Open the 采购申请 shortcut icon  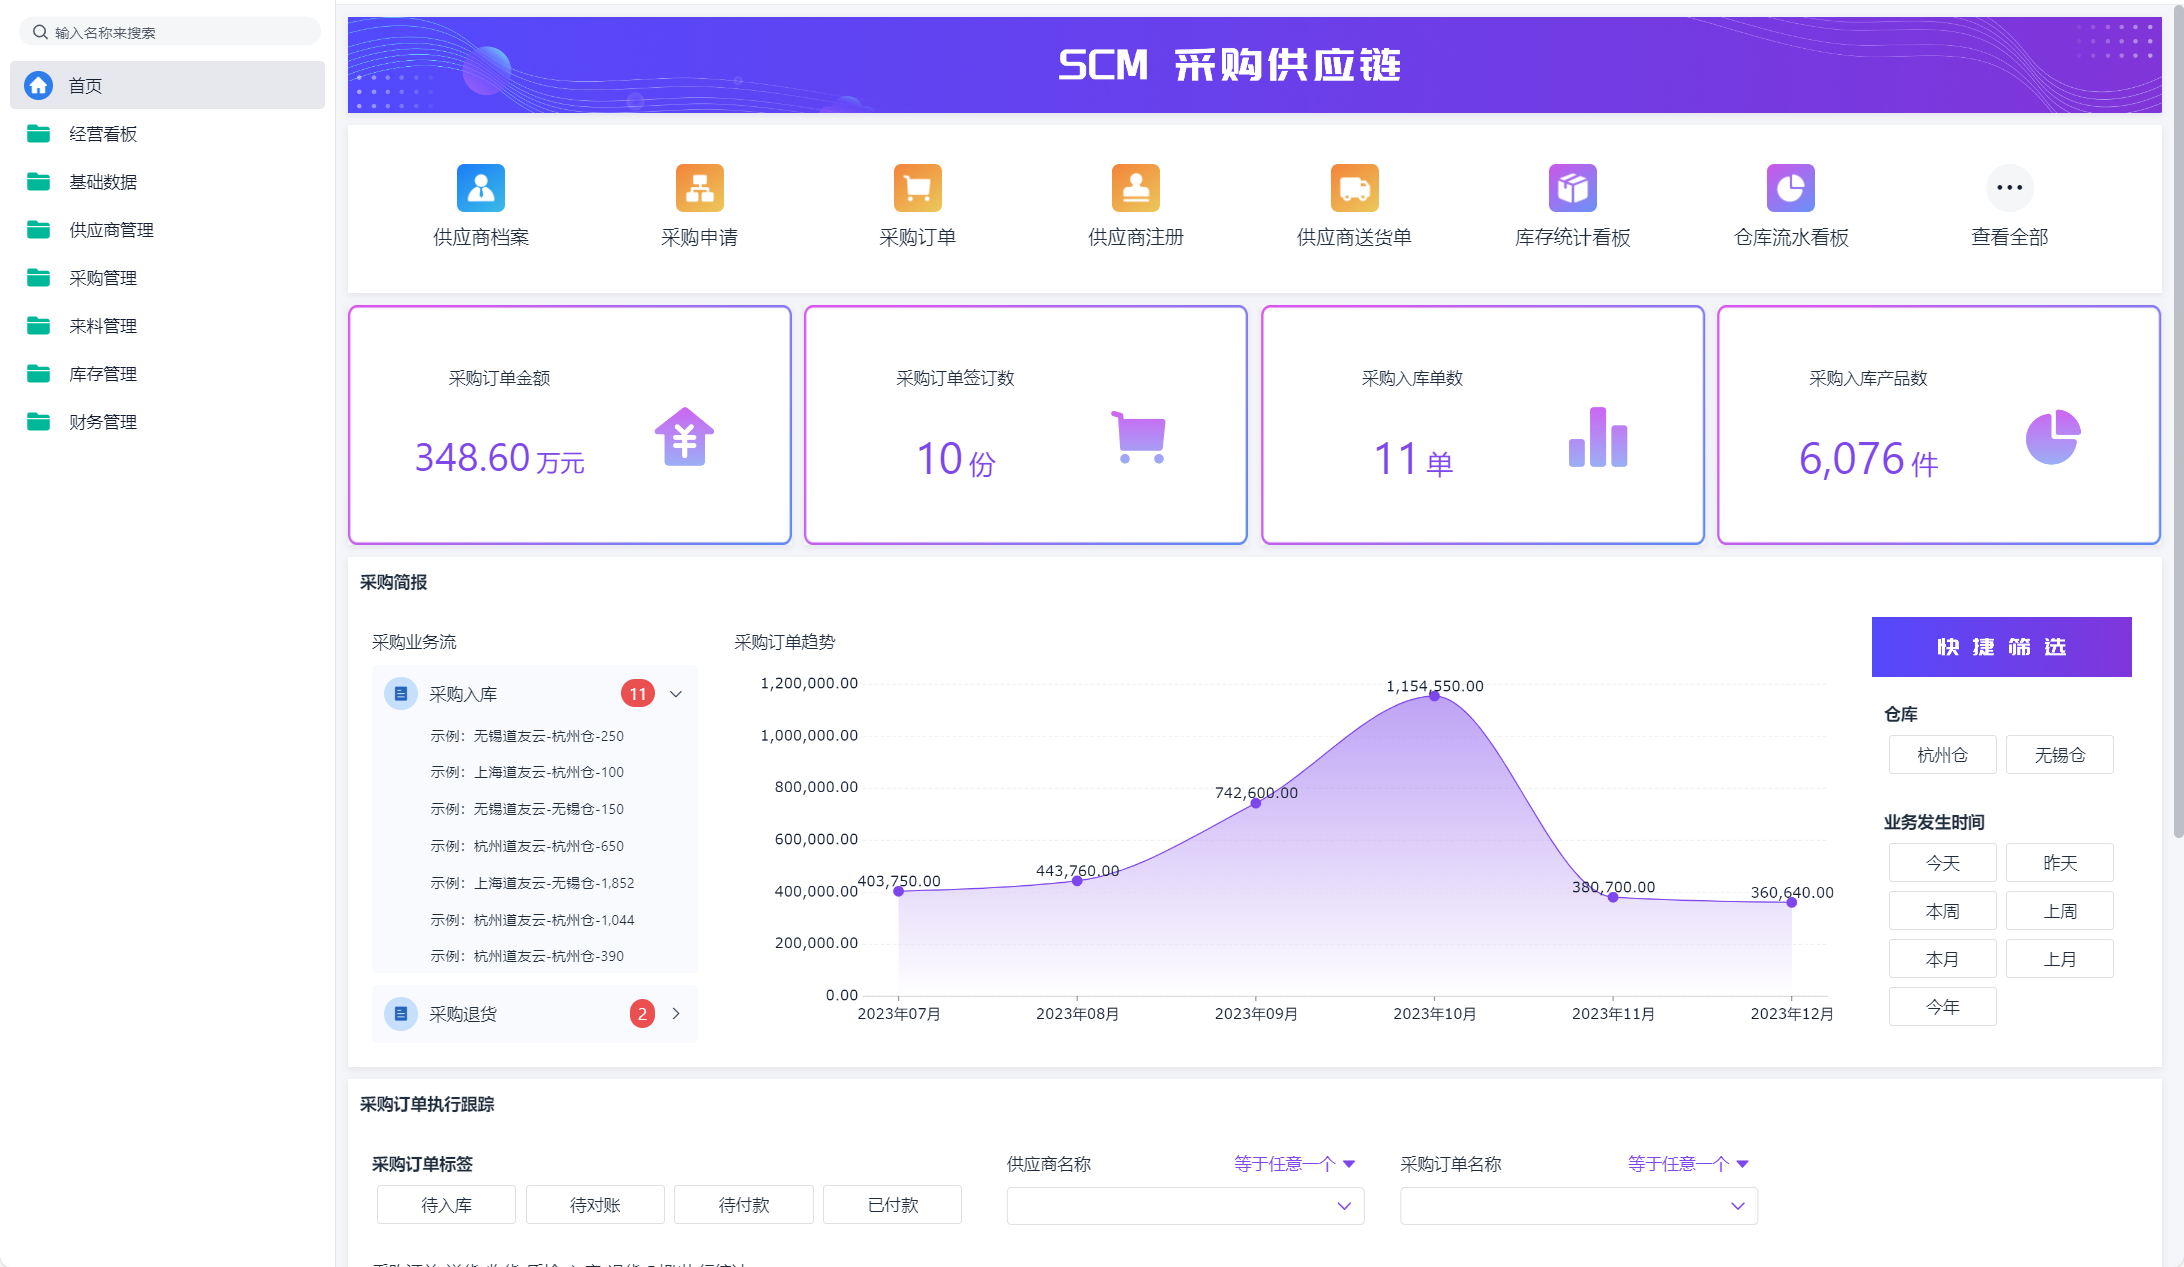coord(699,188)
